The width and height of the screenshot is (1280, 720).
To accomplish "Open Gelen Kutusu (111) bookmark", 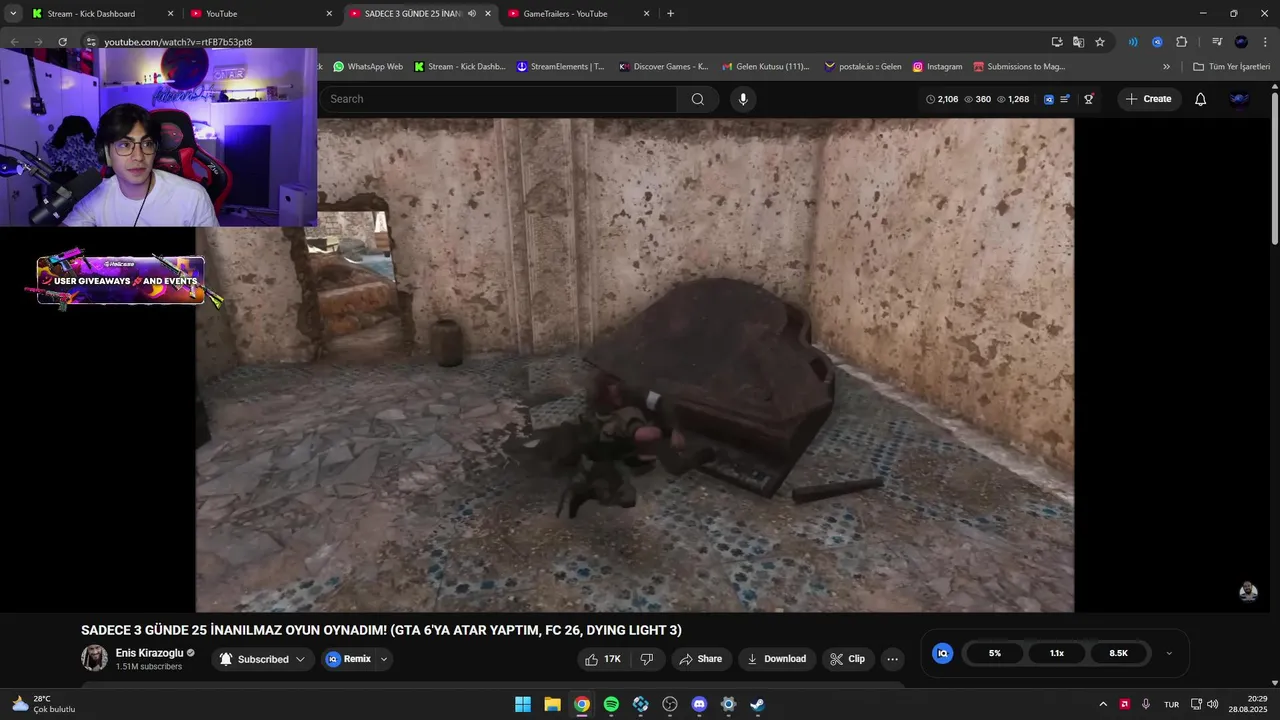I will click(x=764, y=67).
